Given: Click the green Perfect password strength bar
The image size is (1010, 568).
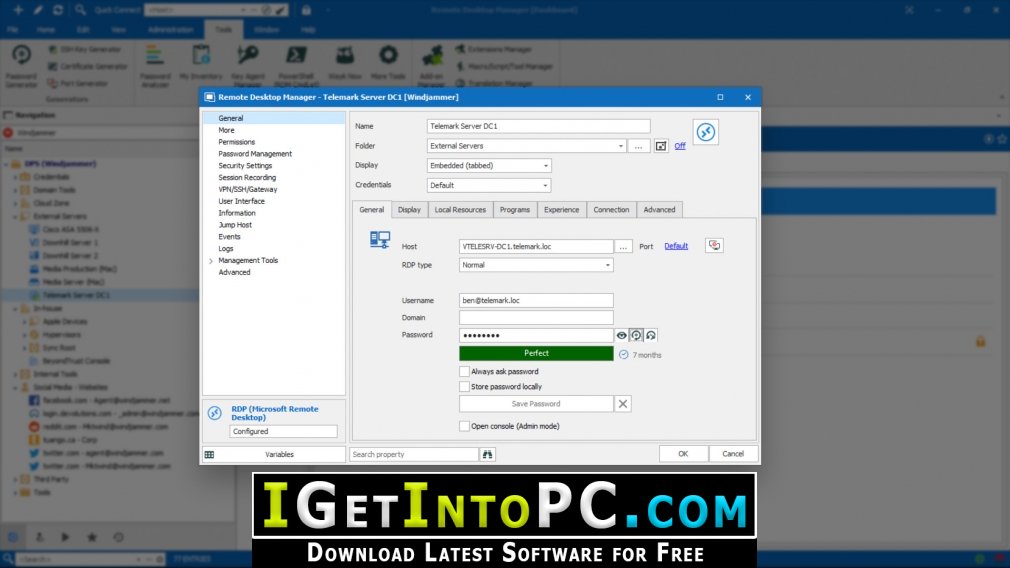Looking at the screenshot, I should 536,354.
